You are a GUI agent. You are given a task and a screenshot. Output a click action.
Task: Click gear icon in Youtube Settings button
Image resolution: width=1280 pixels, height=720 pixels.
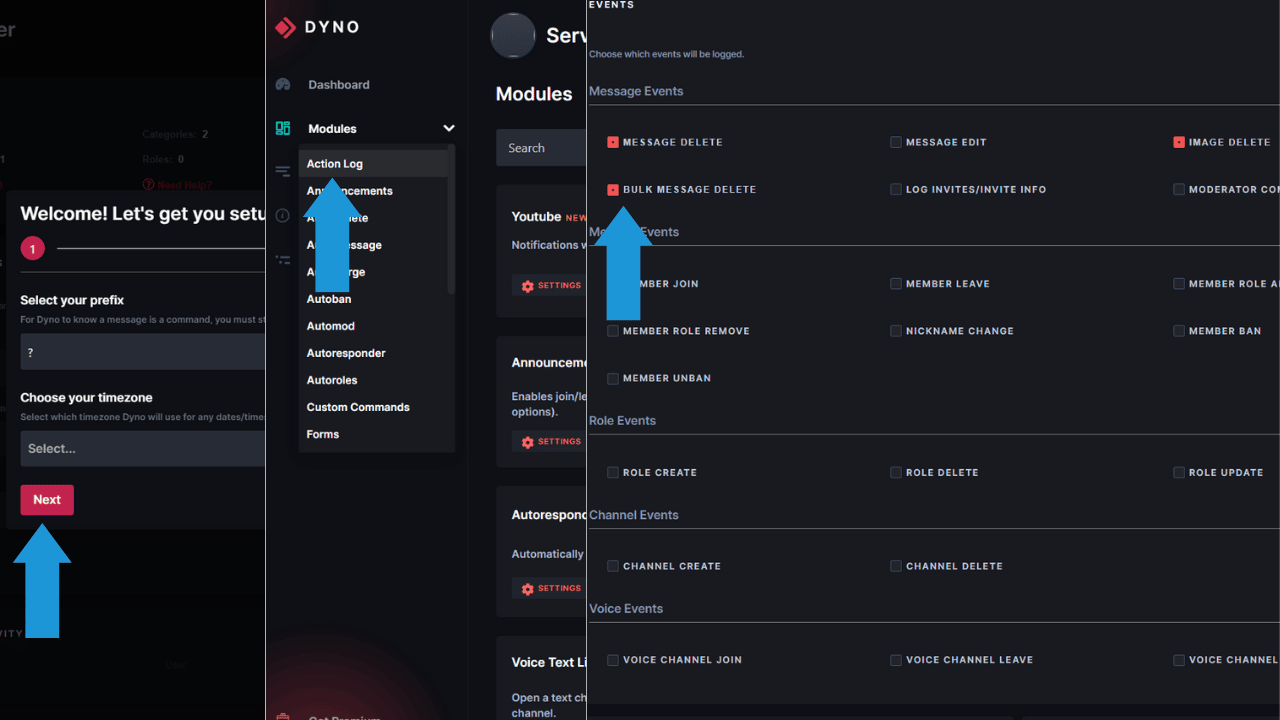528,286
